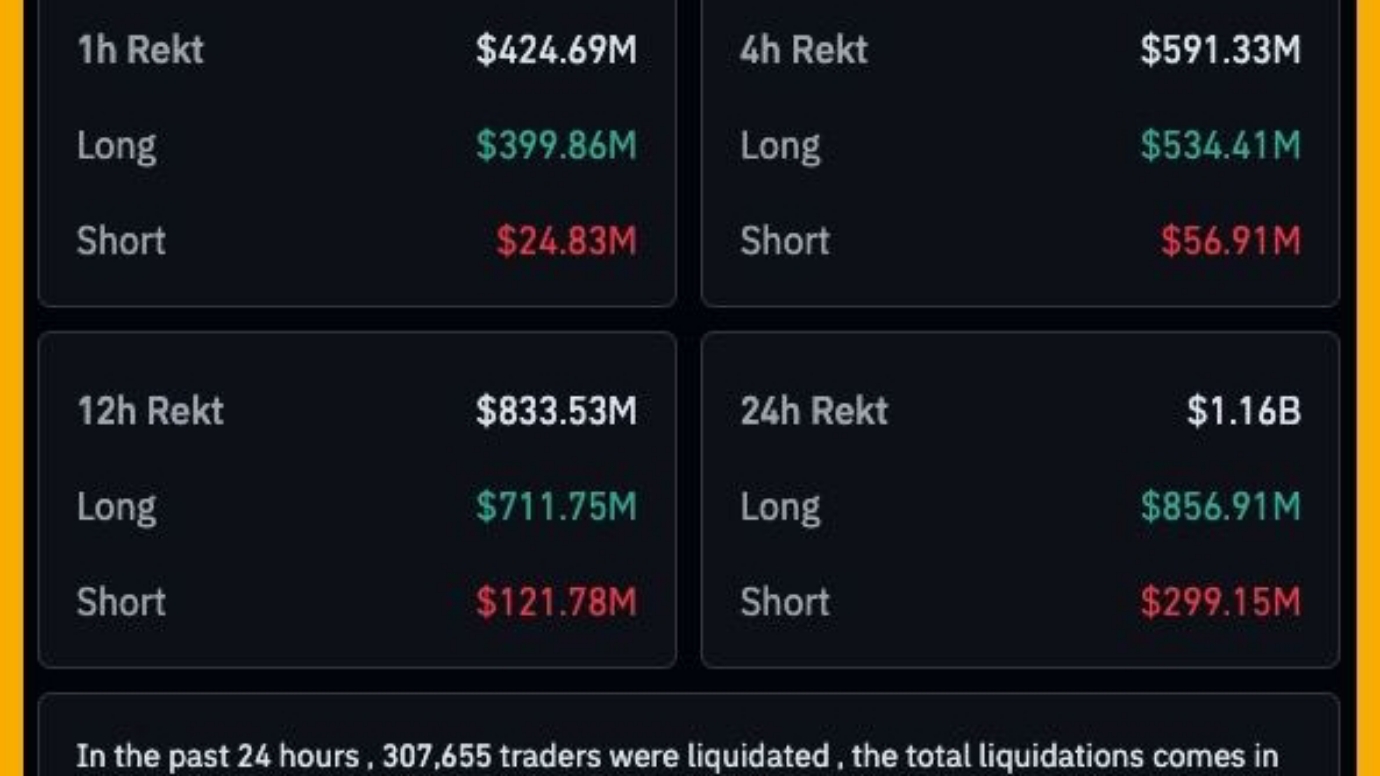Click the 12h short value $121.78M
1380x776 pixels.
(556, 602)
